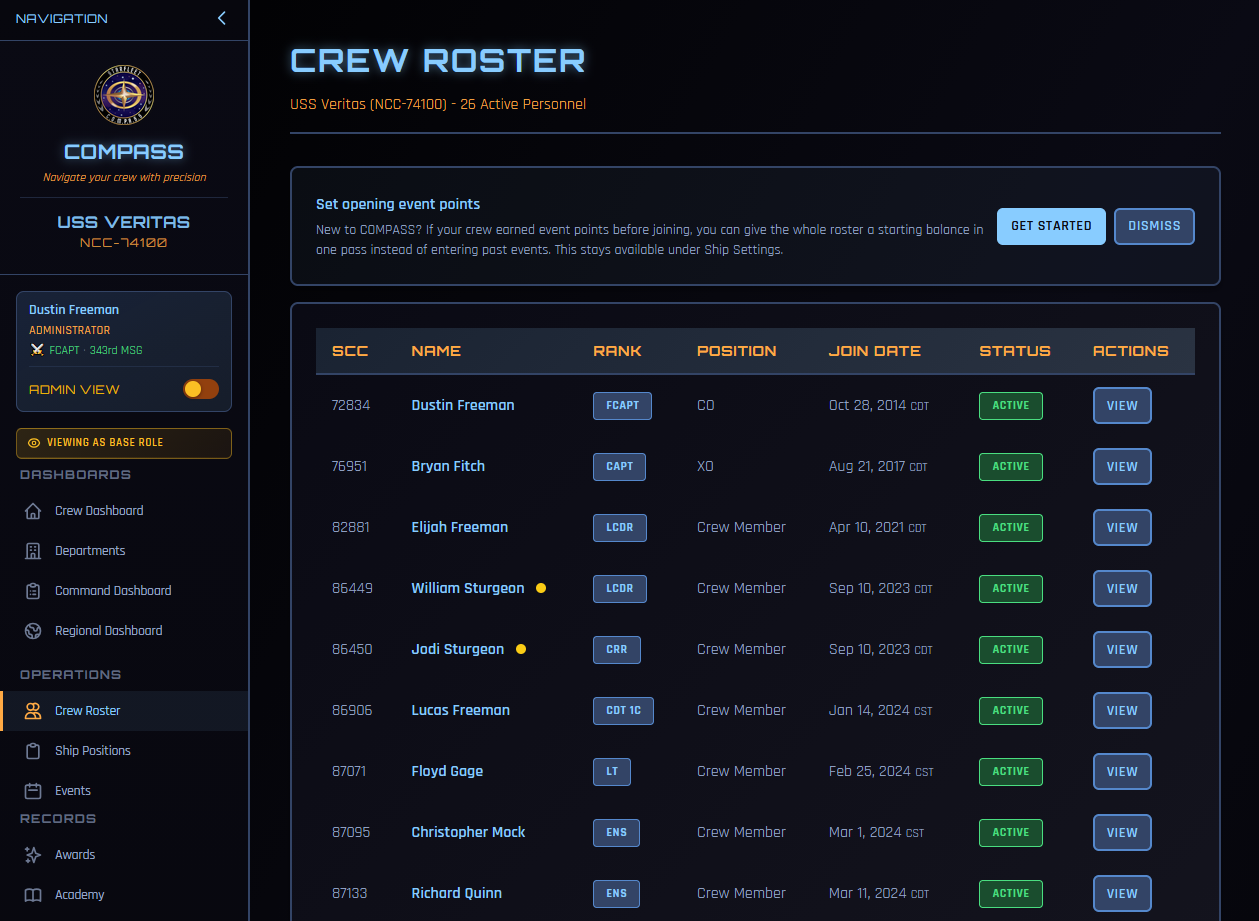Click View for William Sturgeon
Viewport: 1259px width, 921px height.
tap(1122, 589)
